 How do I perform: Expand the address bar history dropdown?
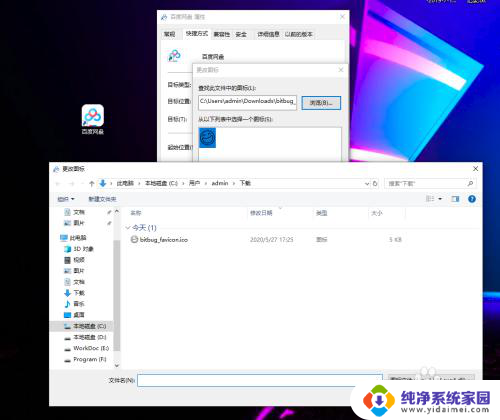coord(367,183)
